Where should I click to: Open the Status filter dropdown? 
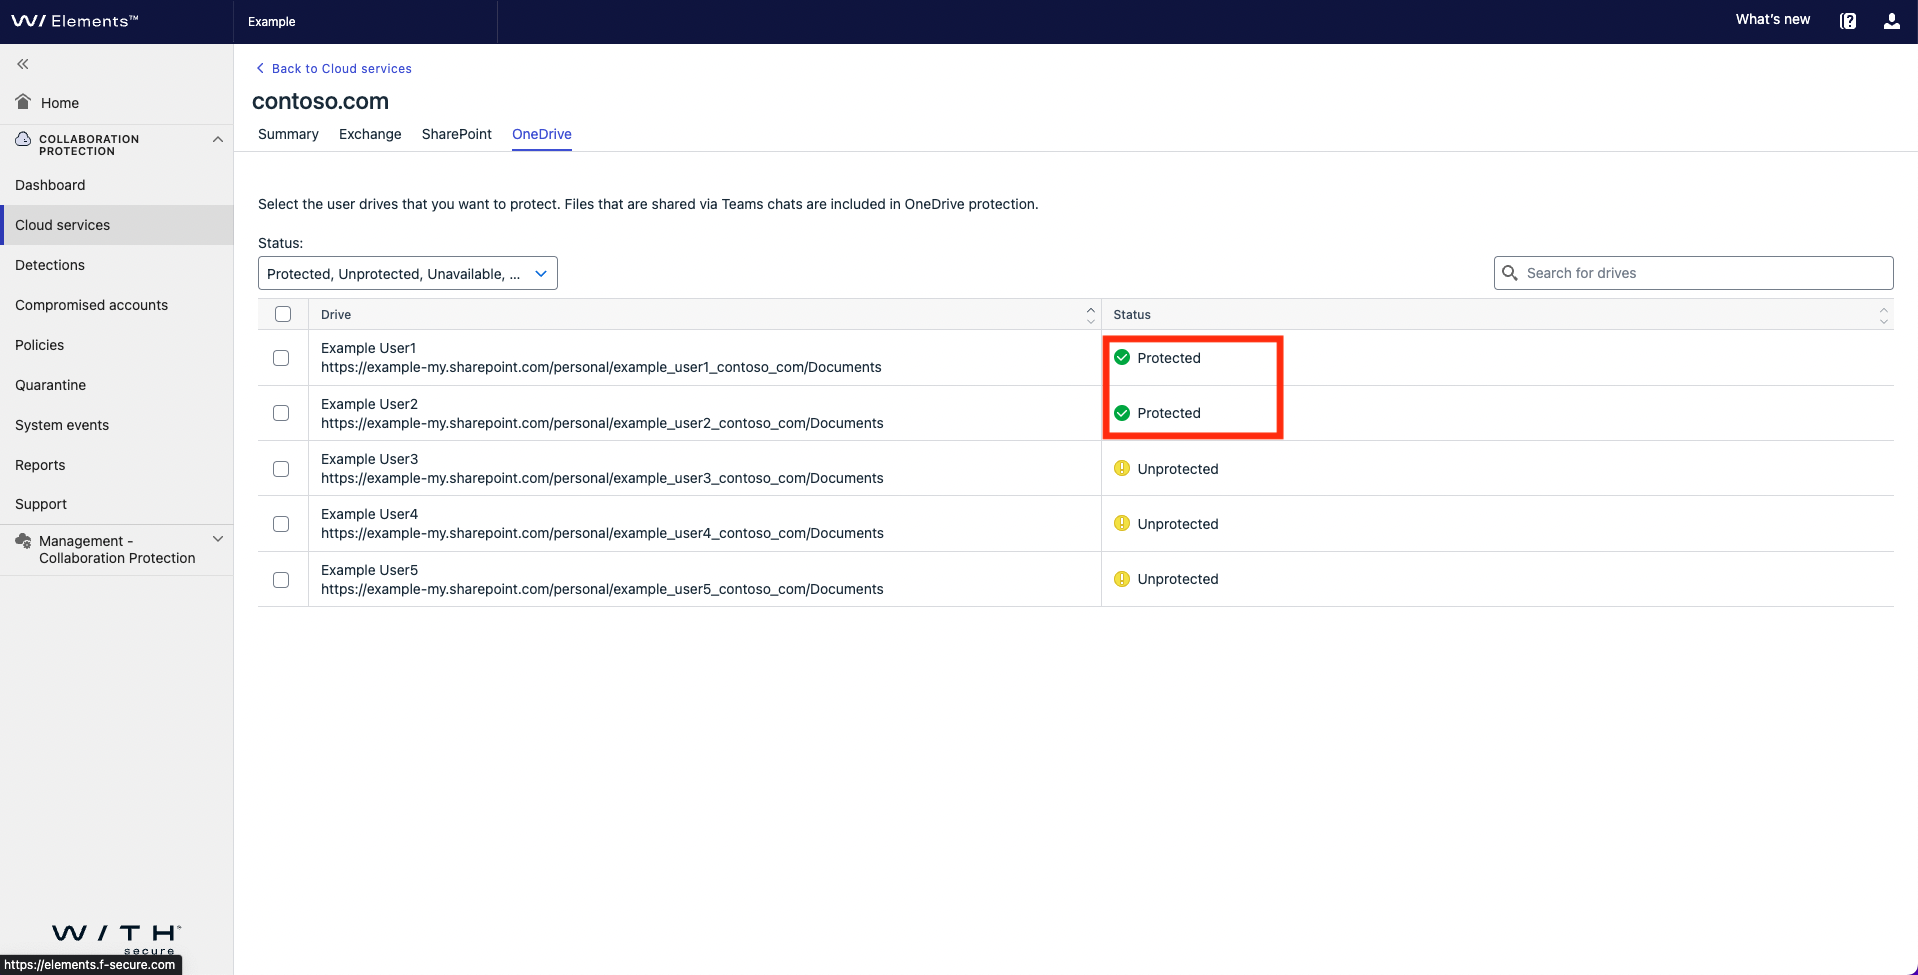coord(406,272)
